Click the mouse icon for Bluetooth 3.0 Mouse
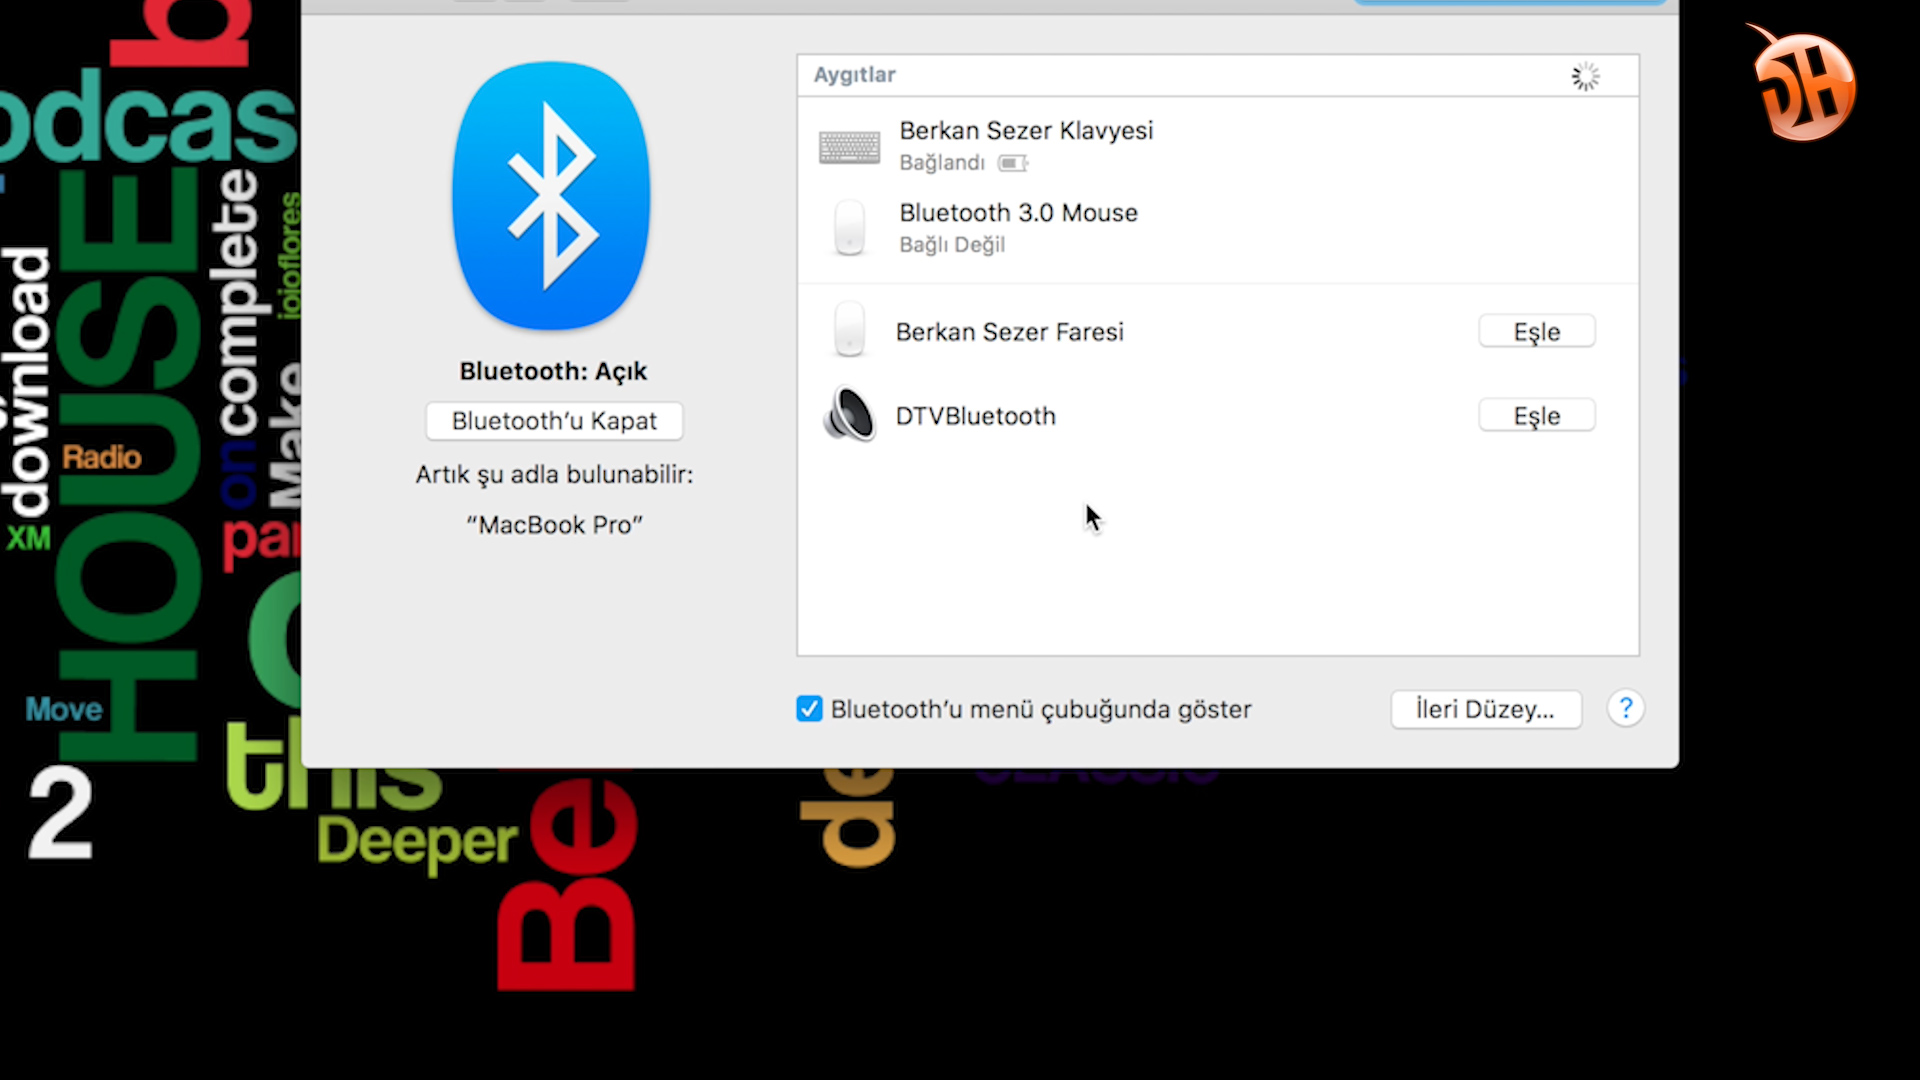Image resolution: width=1920 pixels, height=1080 pixels. click(x=849, y=228)
